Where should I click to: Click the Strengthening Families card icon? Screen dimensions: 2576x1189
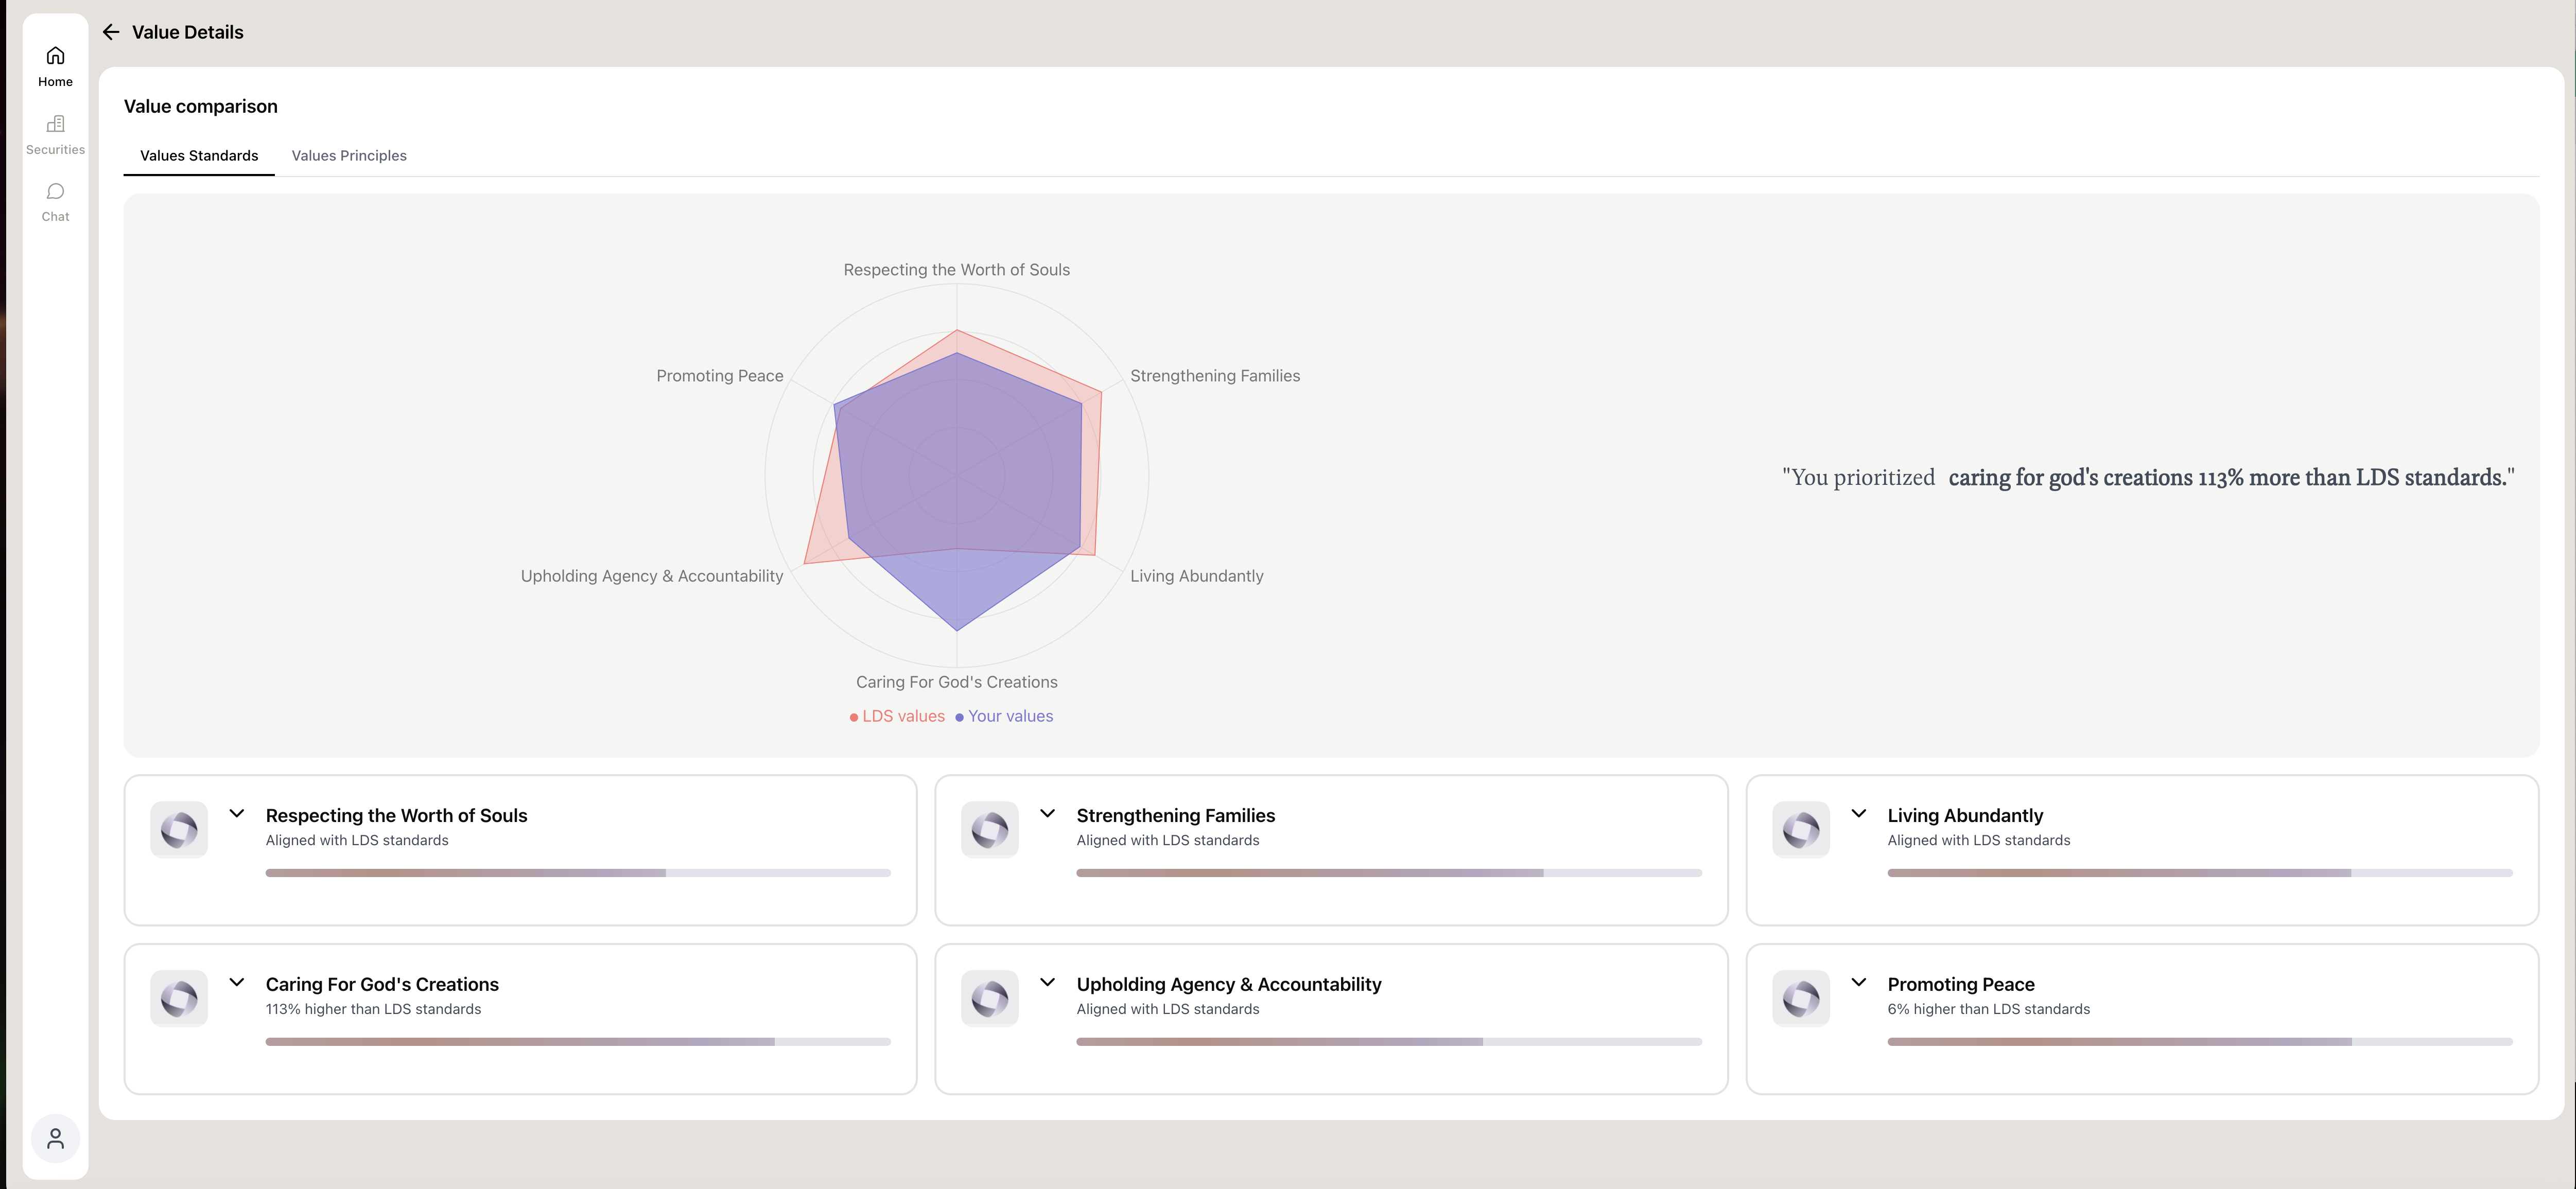pos(989,829)
